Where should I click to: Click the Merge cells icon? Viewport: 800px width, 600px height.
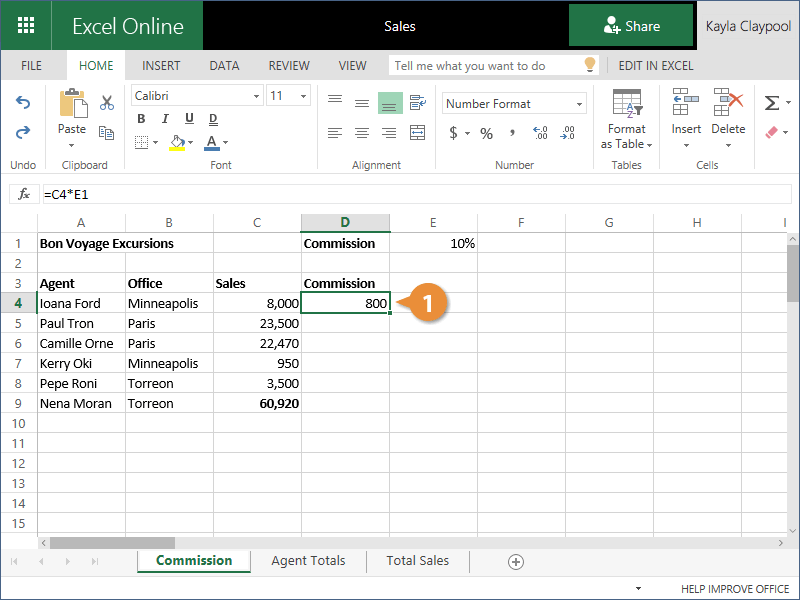417,133
